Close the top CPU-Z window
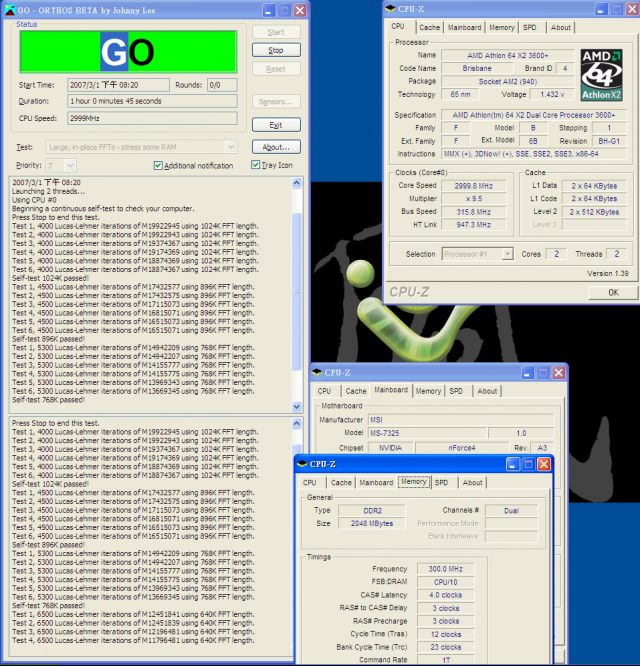640x666 pixels. (x=632, y=9)
